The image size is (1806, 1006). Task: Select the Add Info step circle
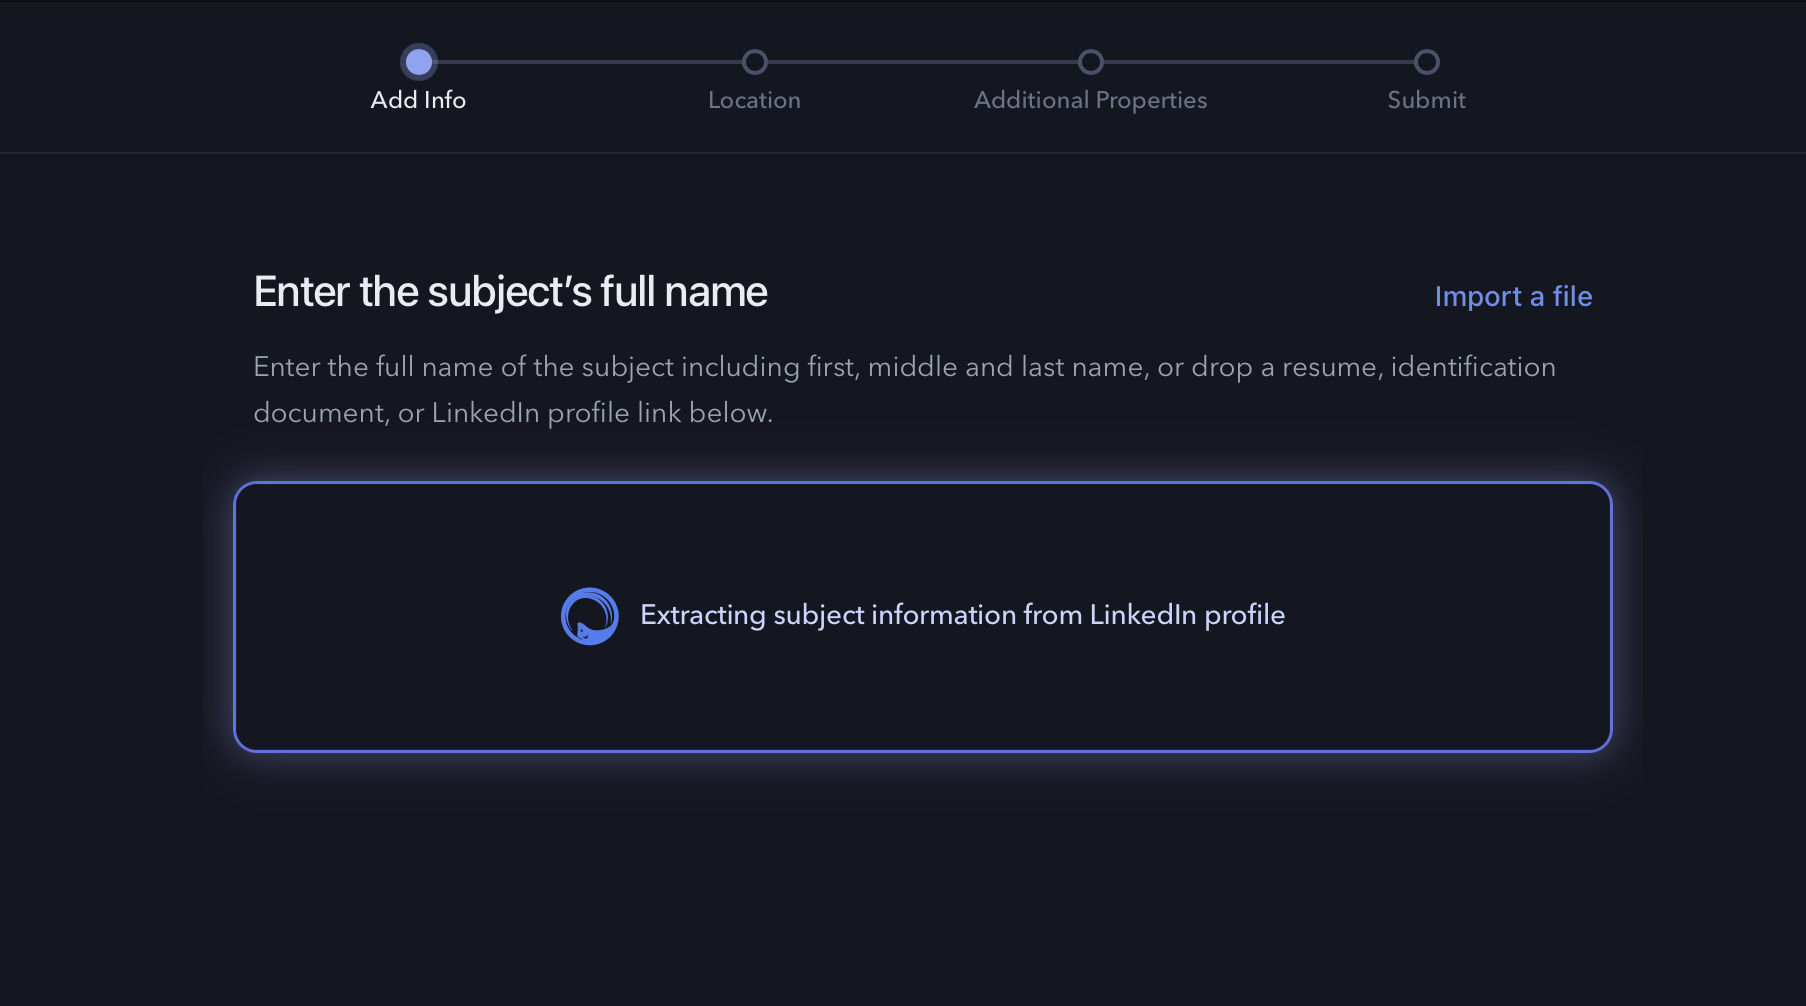point(419,62)
